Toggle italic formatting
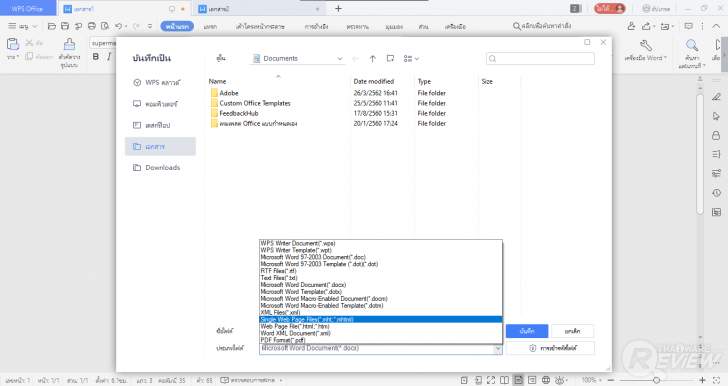This screenshot has width=728, height=386. [109, 57]
